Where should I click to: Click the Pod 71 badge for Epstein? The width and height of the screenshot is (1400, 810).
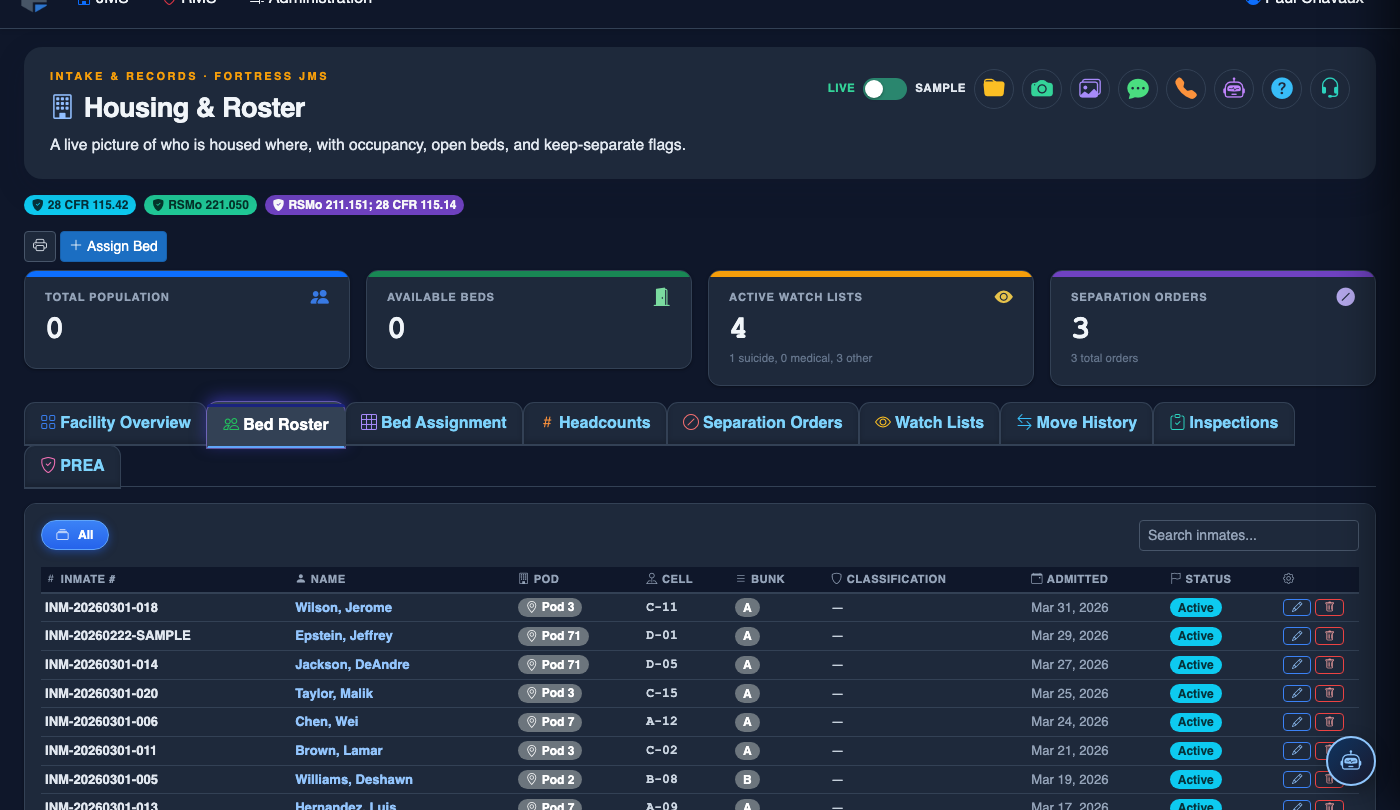(553, 636)
